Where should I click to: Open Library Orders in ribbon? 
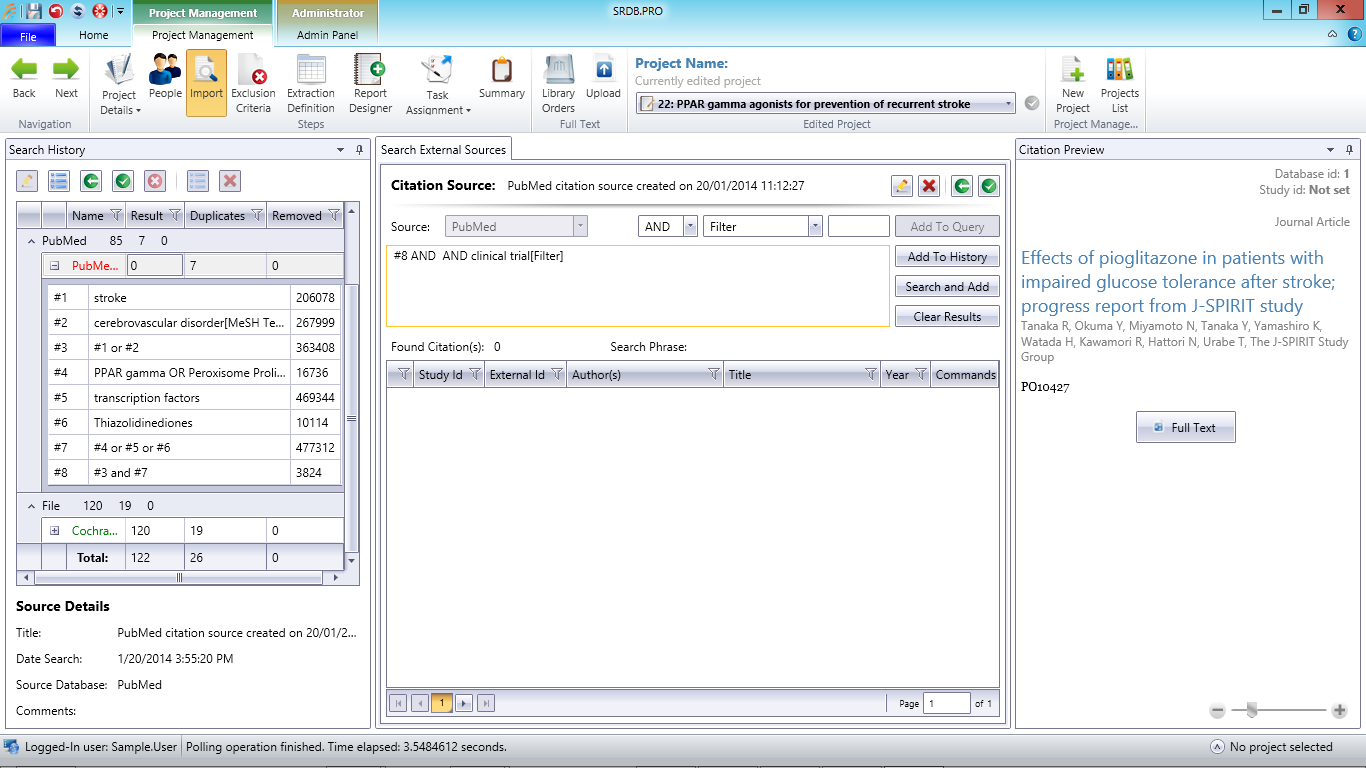[x=558, y=84]
